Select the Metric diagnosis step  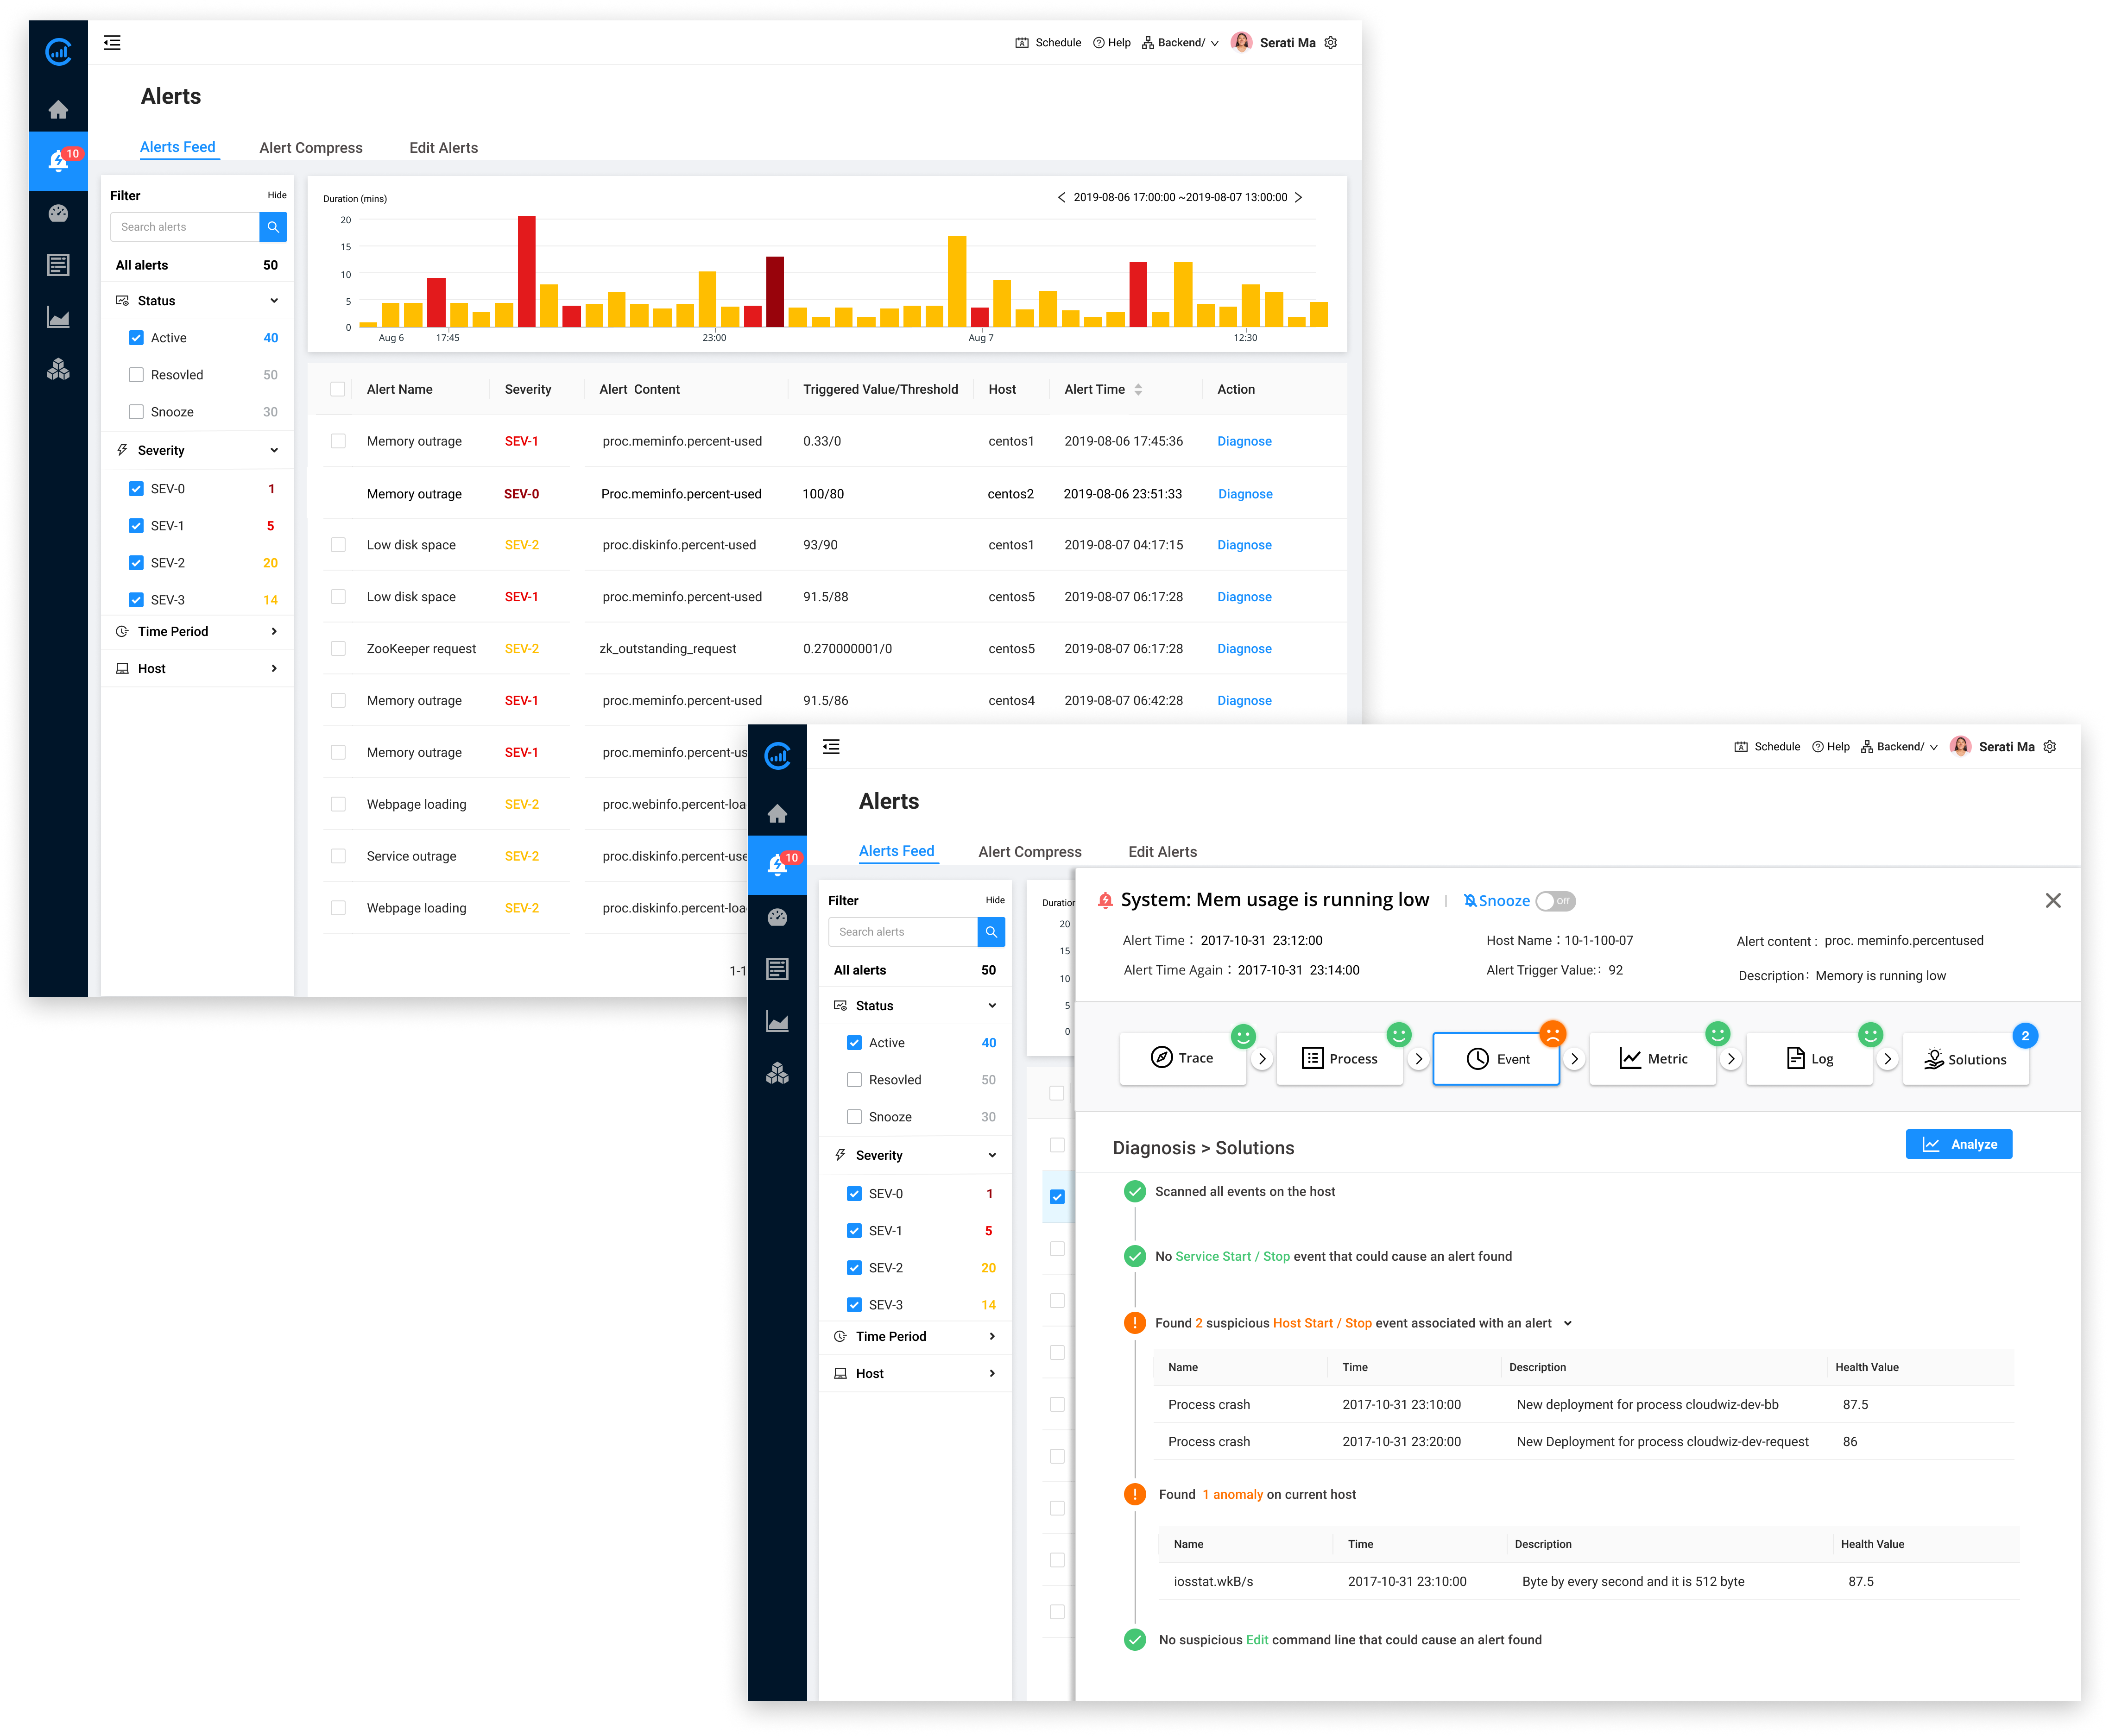pos(1652,1059)
